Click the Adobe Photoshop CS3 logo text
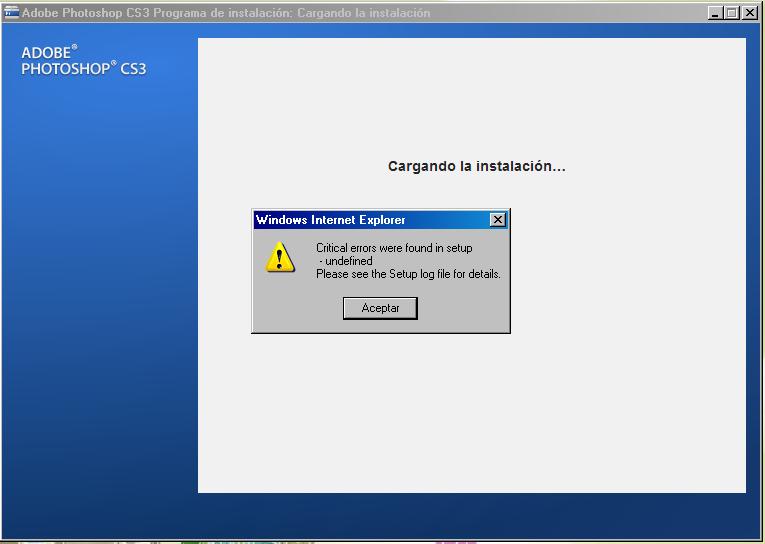Viewport: 765px width, 544px height. tap(83, 60)
